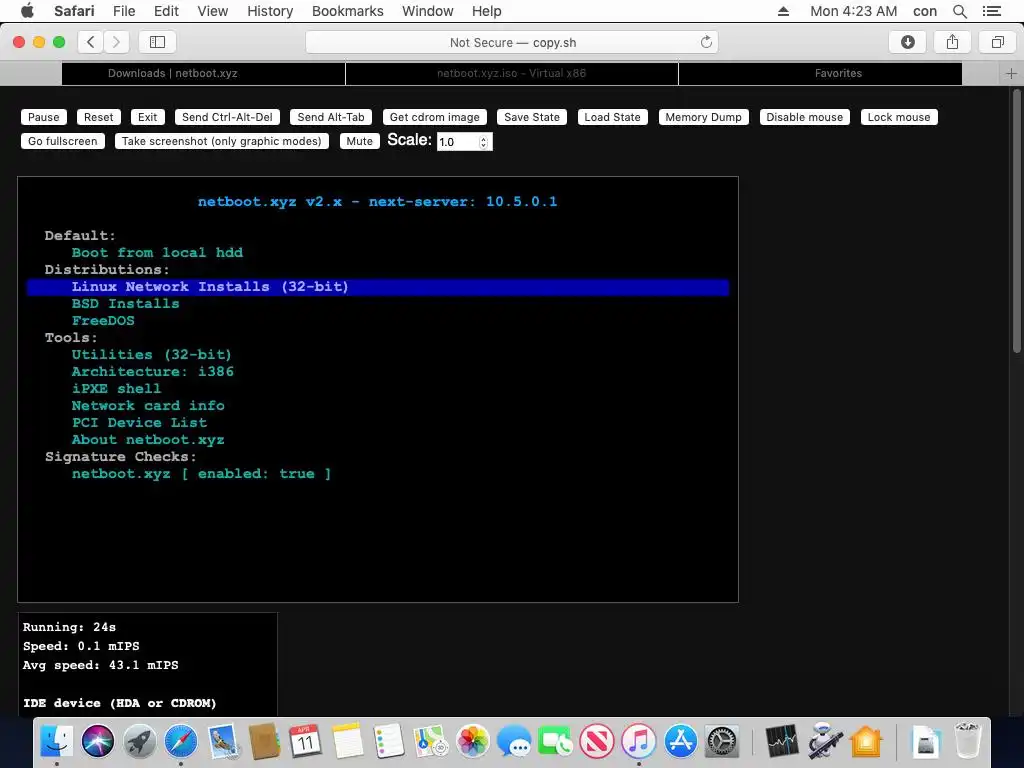The image size is (1024, 768).
Task: Open Safari from the Dock
Action: (x=181, y=742)
